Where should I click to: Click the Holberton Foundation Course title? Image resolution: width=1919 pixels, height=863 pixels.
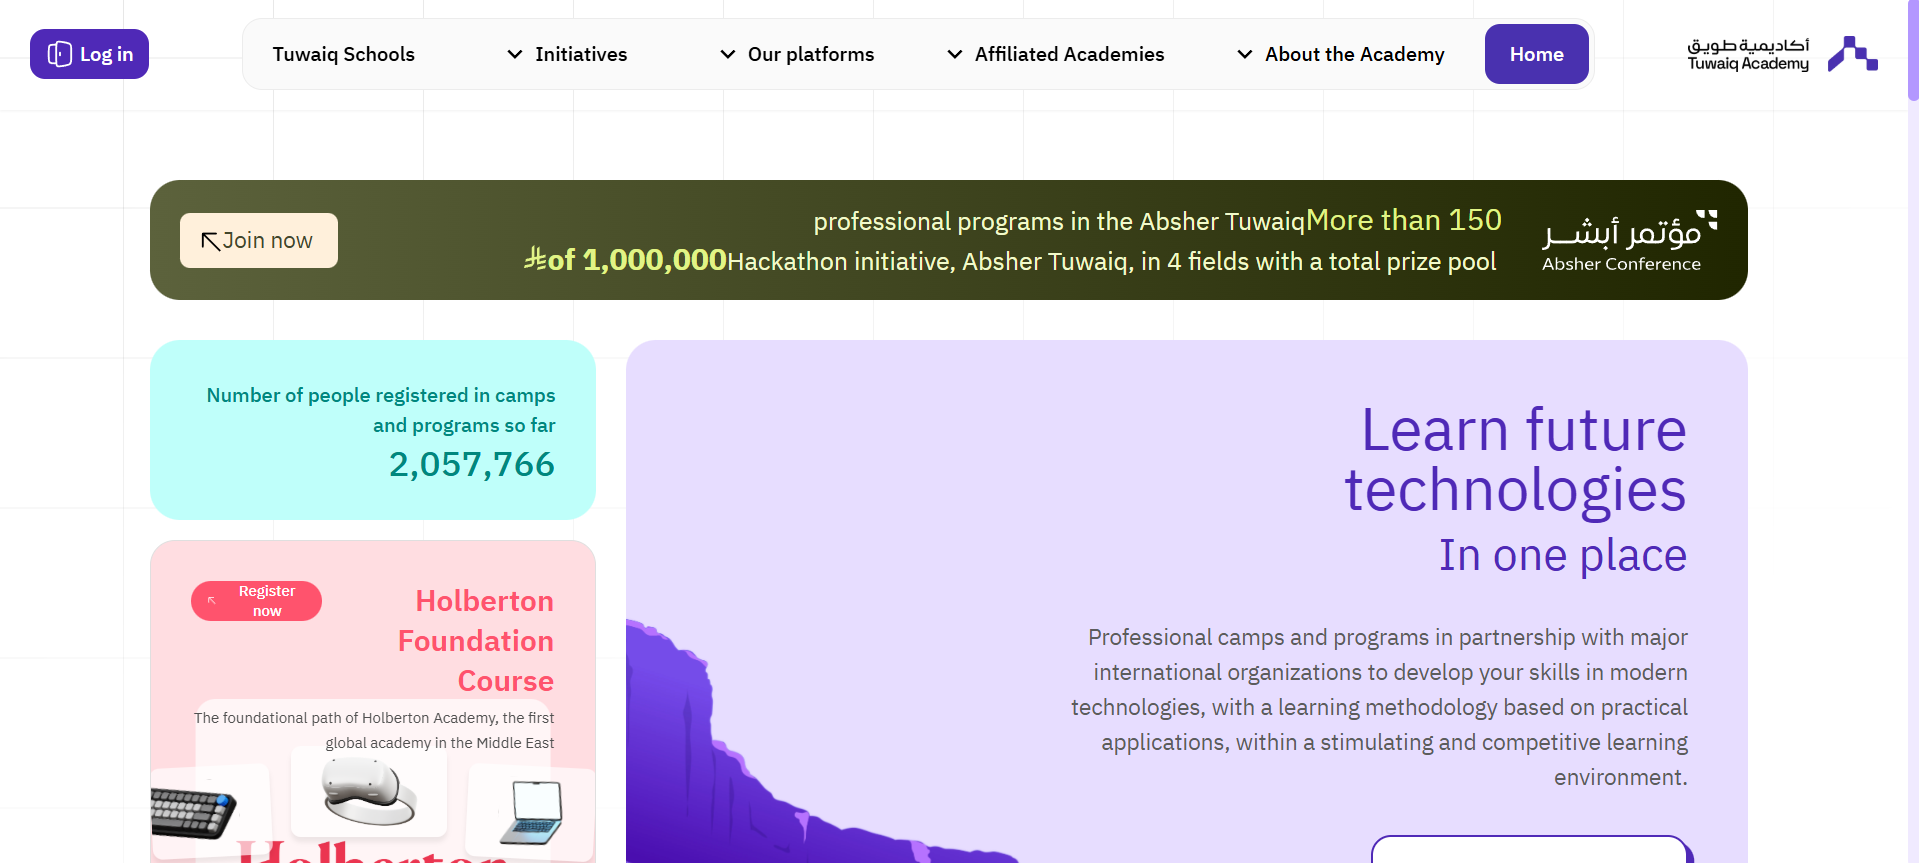(476, 640)
